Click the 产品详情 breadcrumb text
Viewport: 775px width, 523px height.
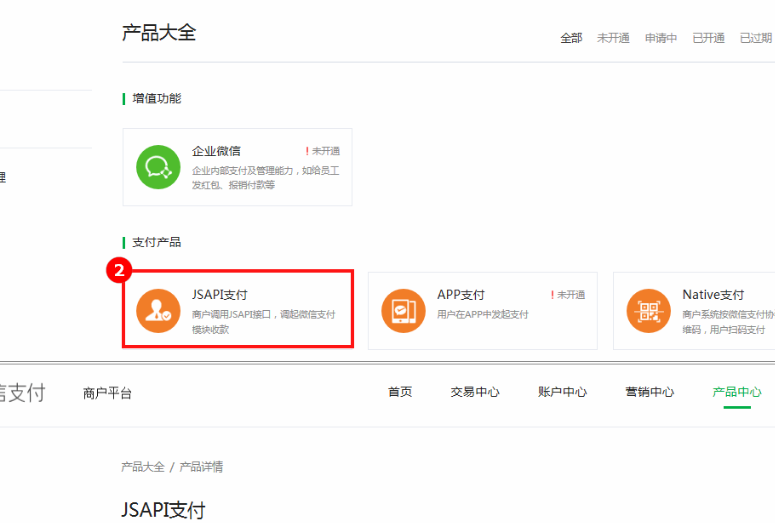pos(201,467)
